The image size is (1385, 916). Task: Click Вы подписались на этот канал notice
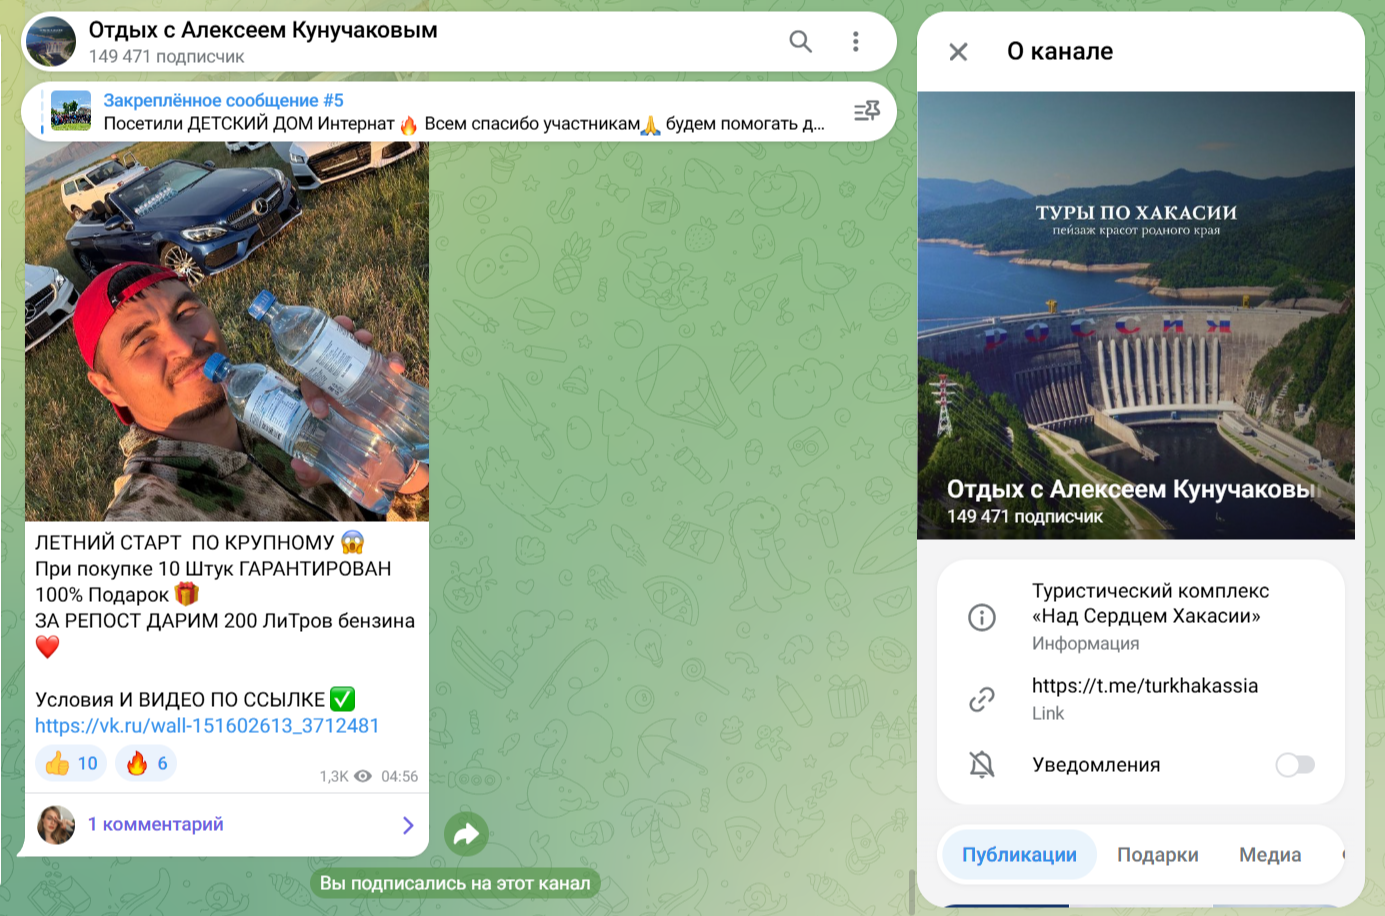455,883
